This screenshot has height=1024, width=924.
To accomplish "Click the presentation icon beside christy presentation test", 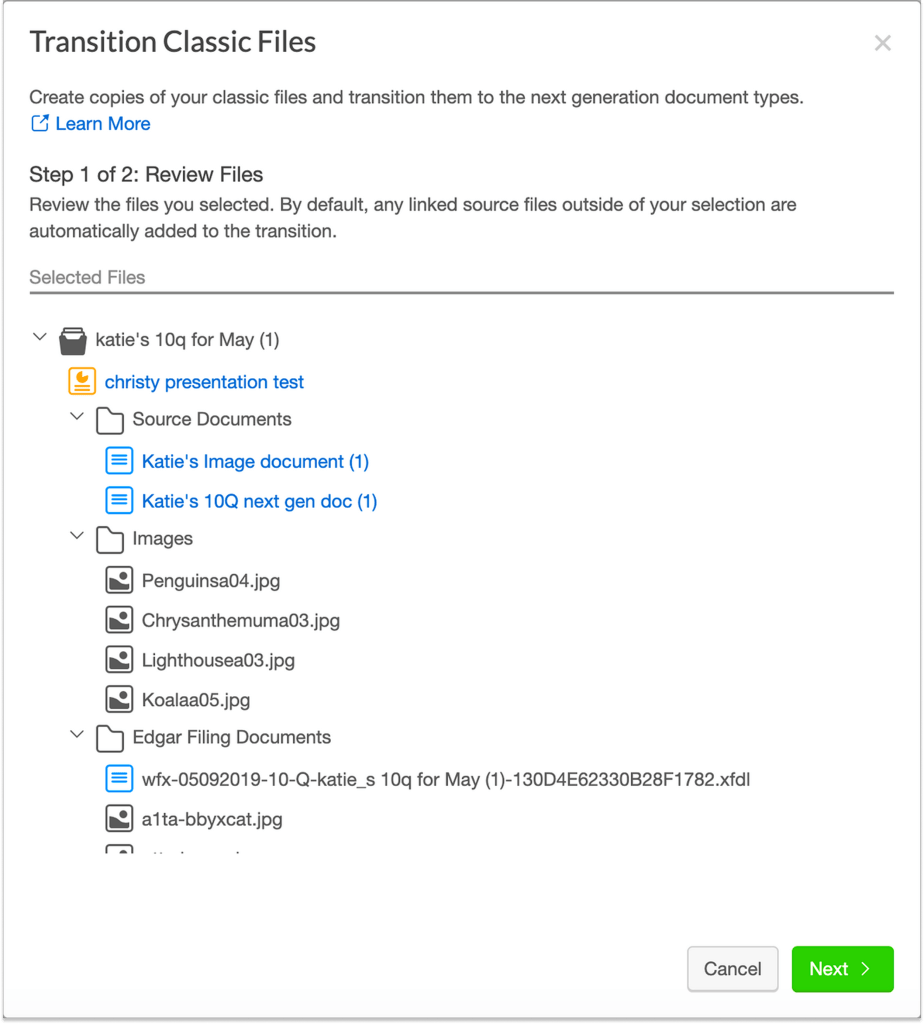I will pos(81,381).
